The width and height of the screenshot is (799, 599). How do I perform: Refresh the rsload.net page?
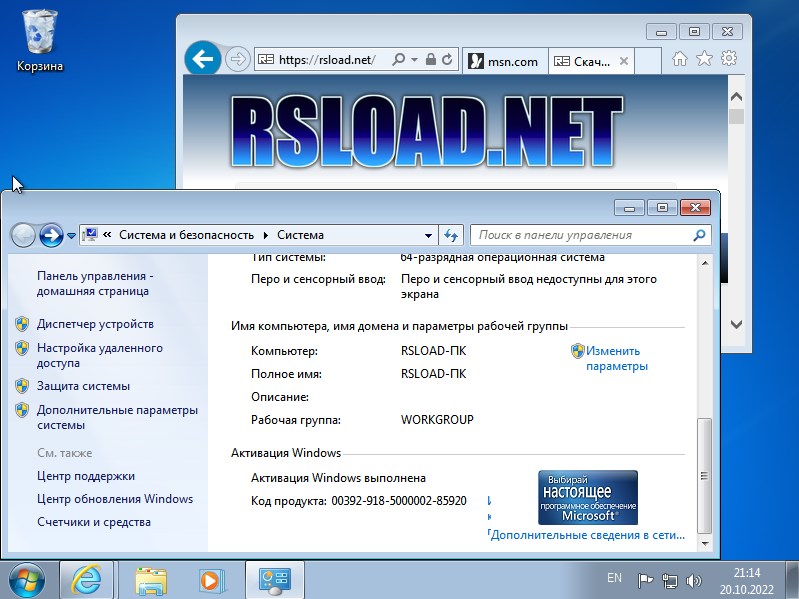point(447,60)
